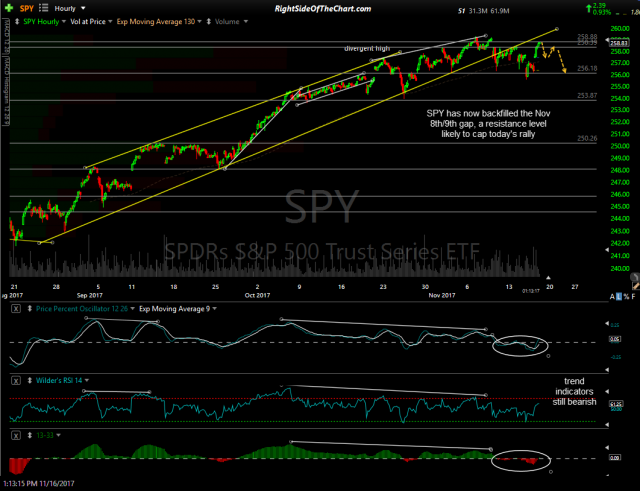Click the 258.83 current price label
The width and height of the screenshot is (640, 491).
coord(619,43)
